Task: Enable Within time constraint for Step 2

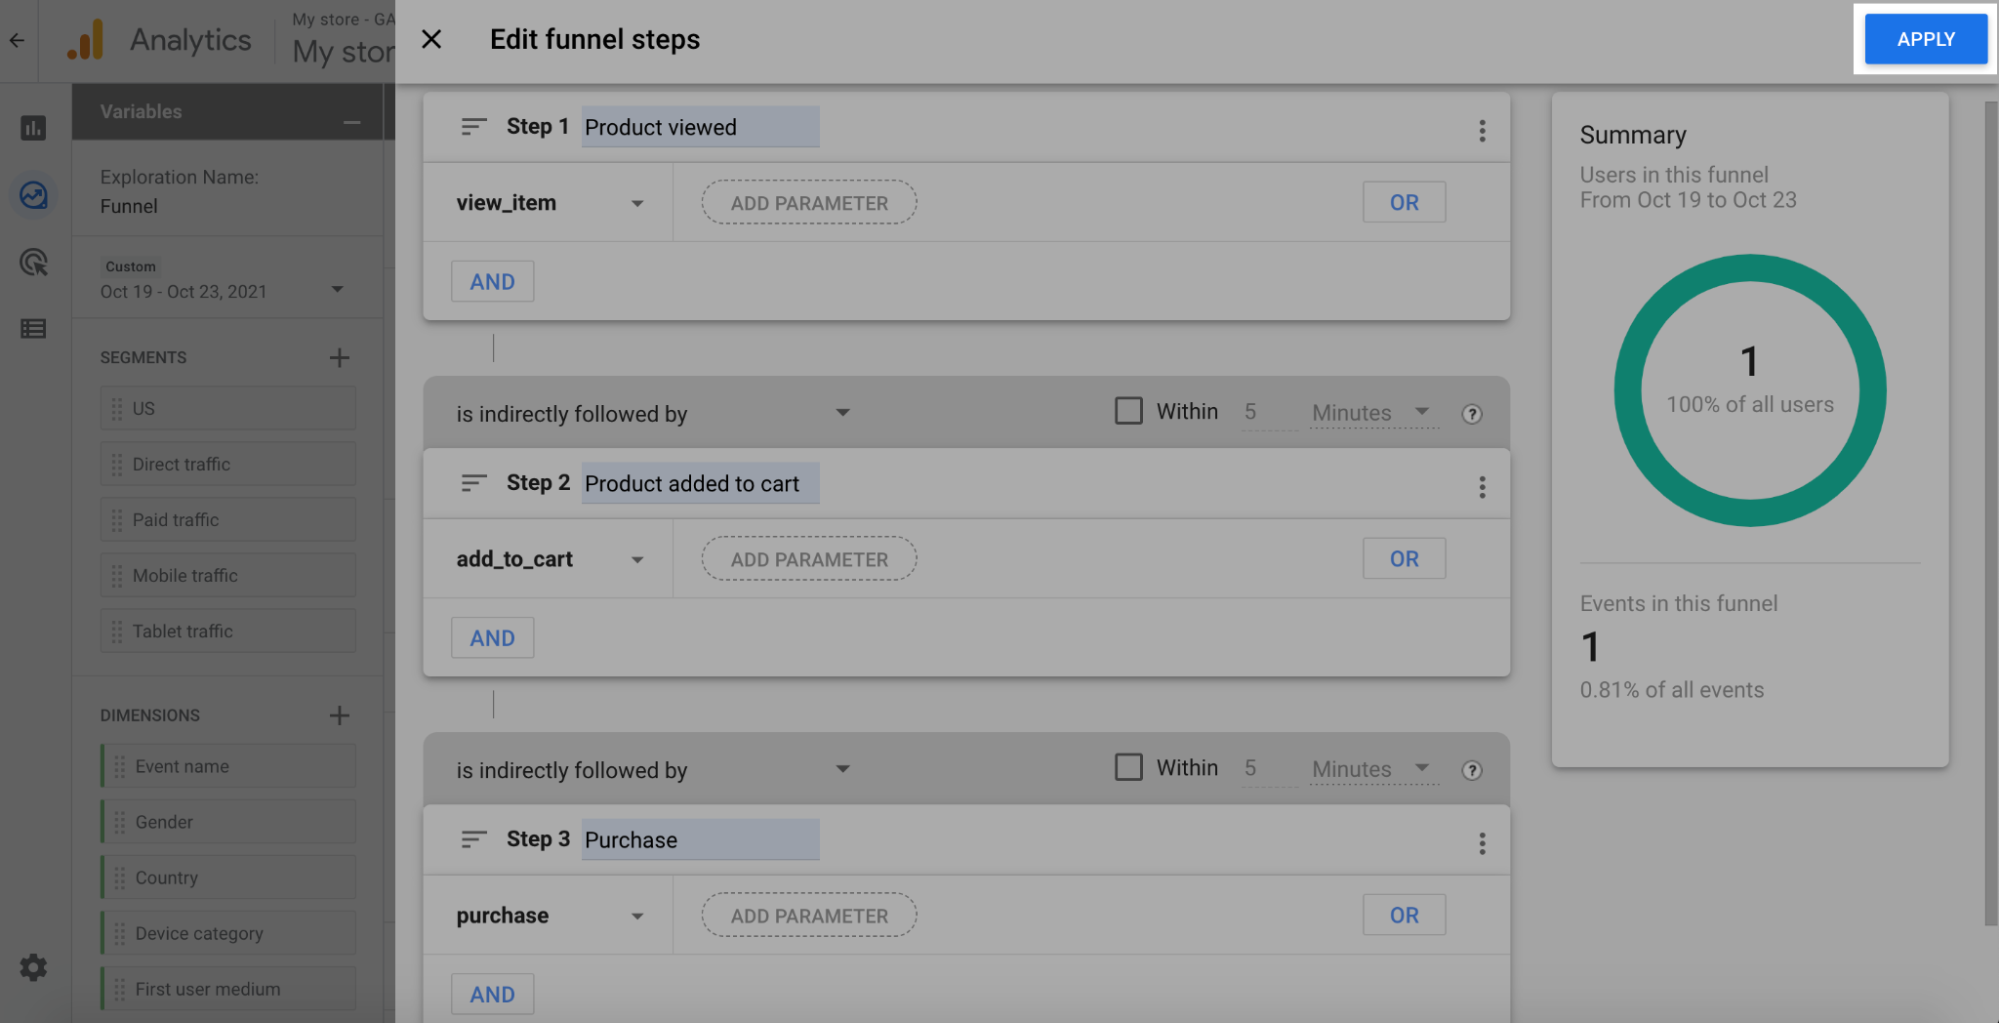Action: click(1128, 410)
